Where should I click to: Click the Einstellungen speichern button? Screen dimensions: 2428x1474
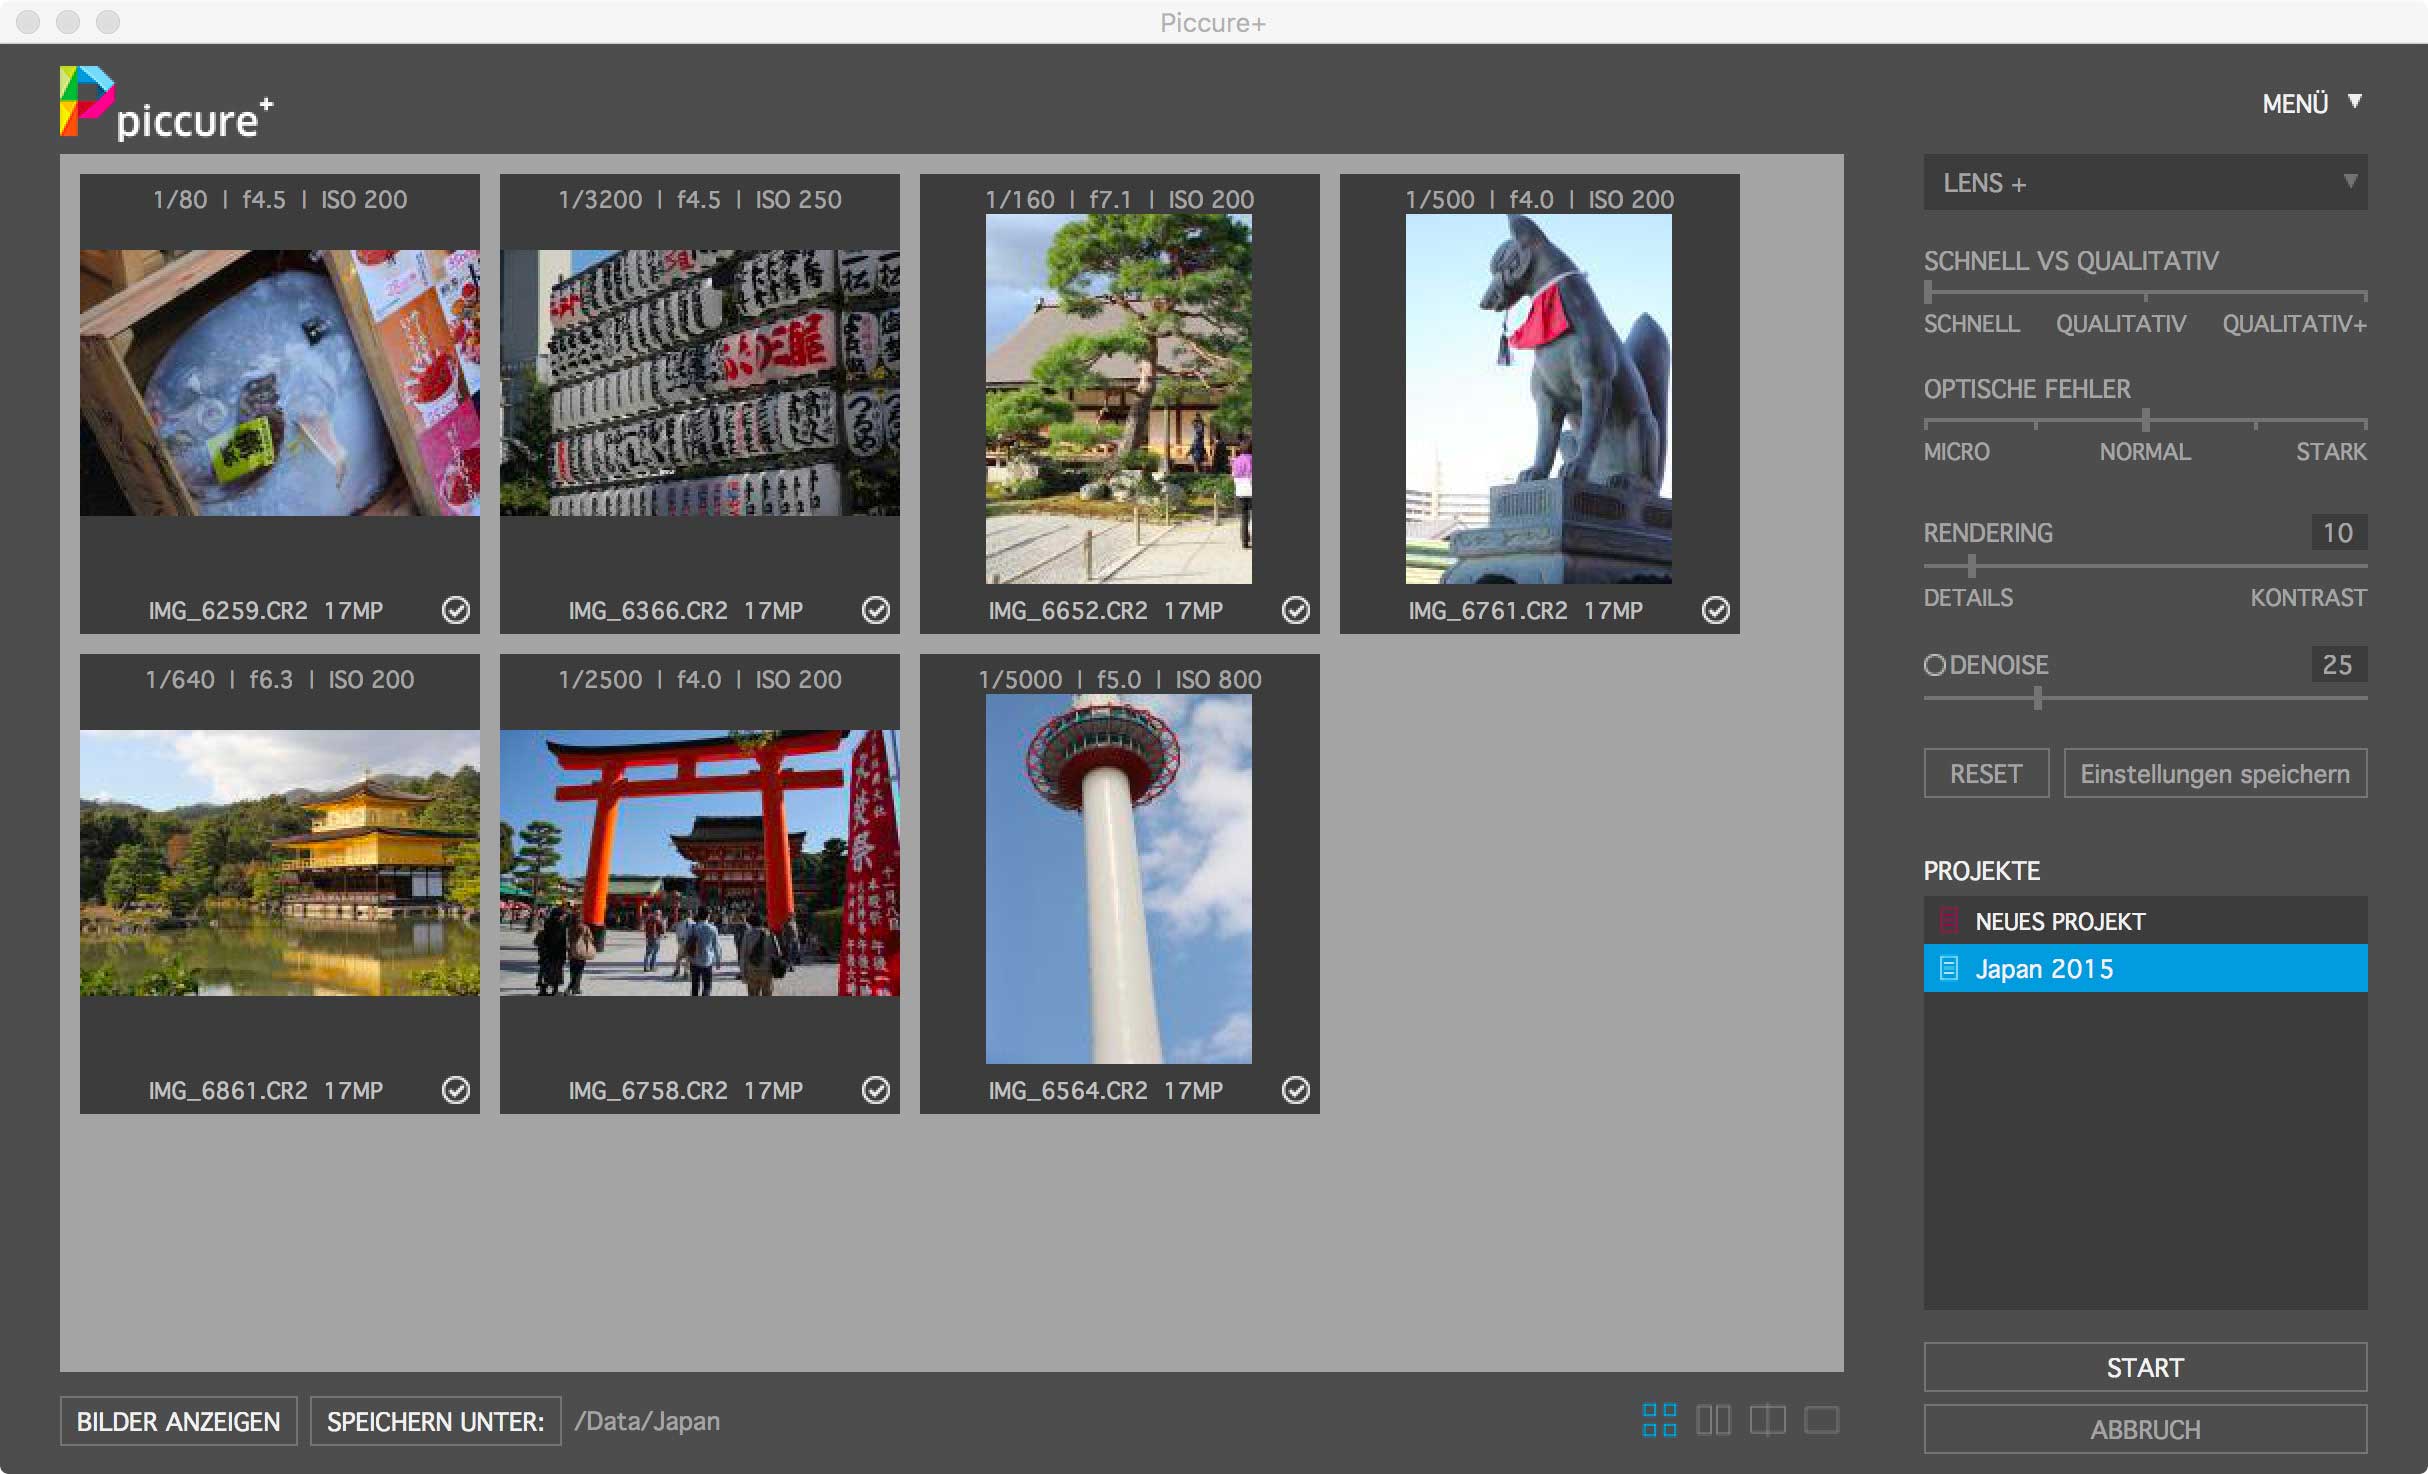click(2214, 774)
